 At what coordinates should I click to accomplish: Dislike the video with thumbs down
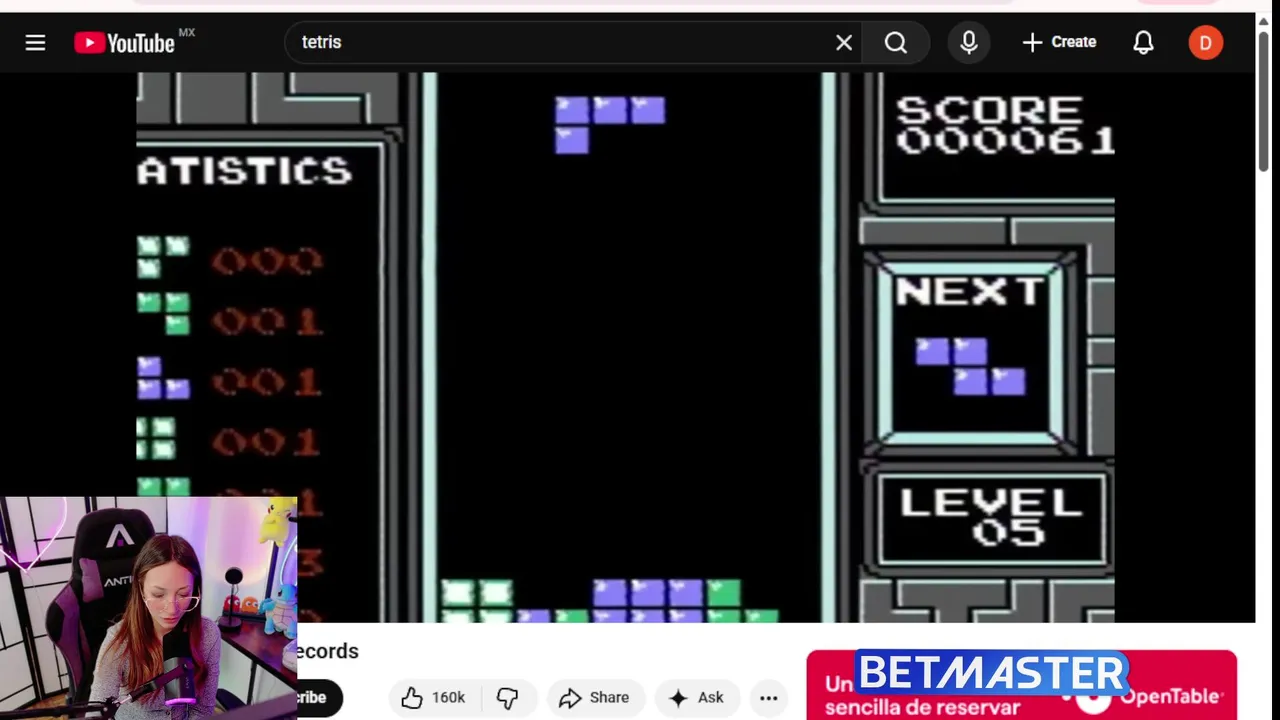pyautogui.click(x=508, y=697)
